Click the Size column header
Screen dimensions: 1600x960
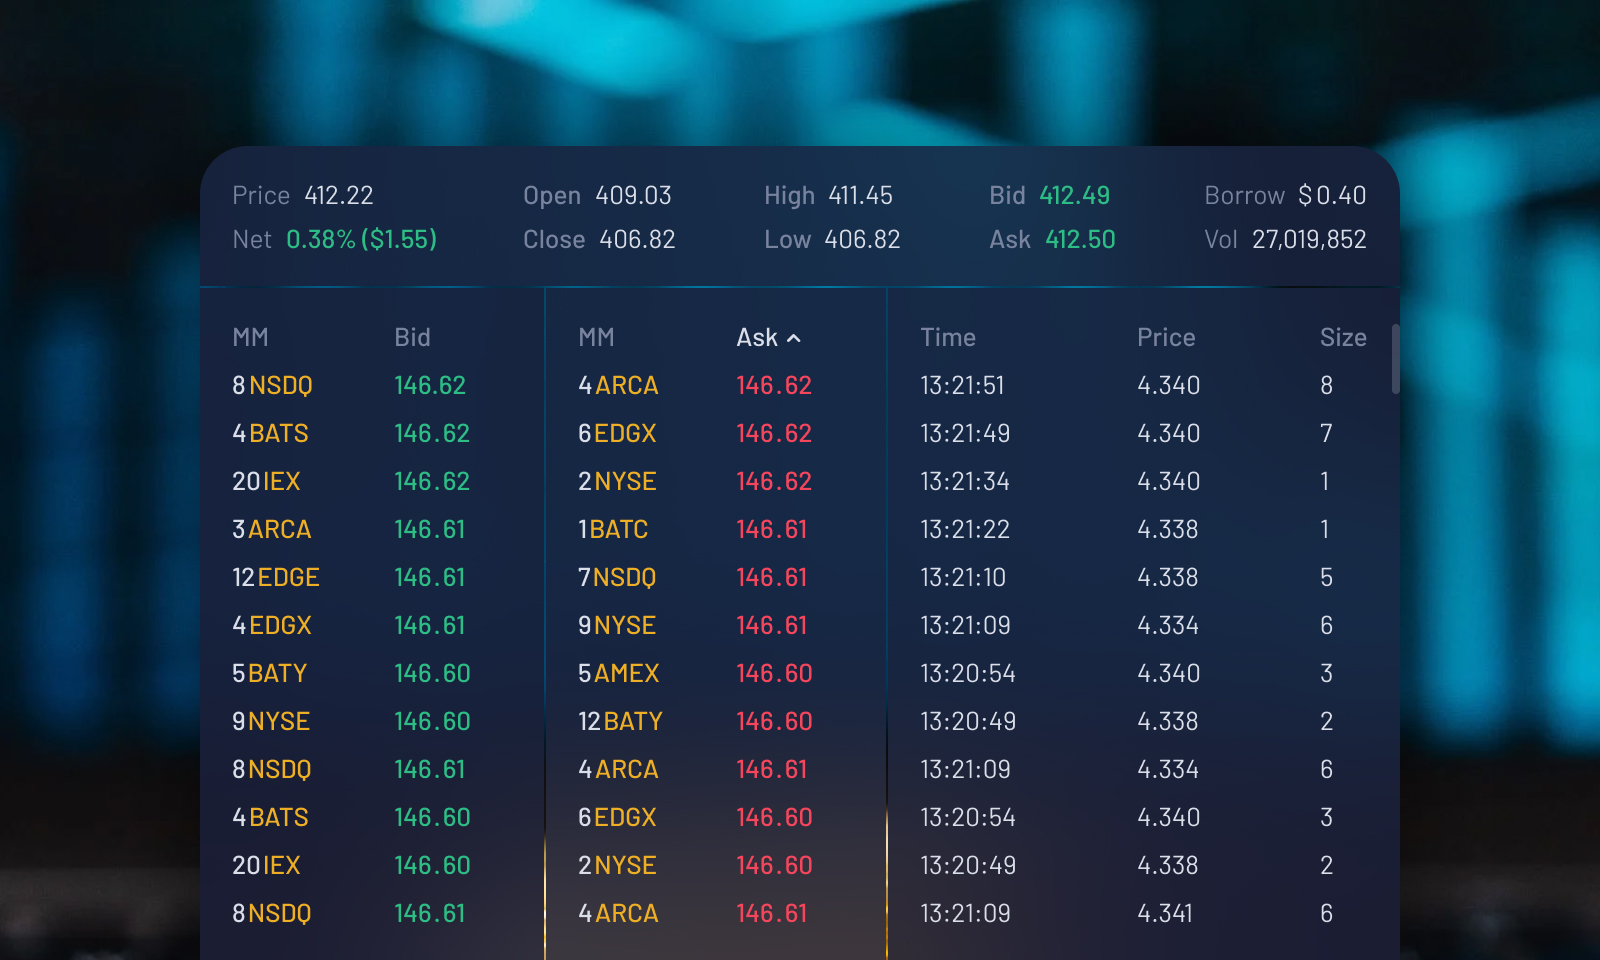pos(1343,338)
